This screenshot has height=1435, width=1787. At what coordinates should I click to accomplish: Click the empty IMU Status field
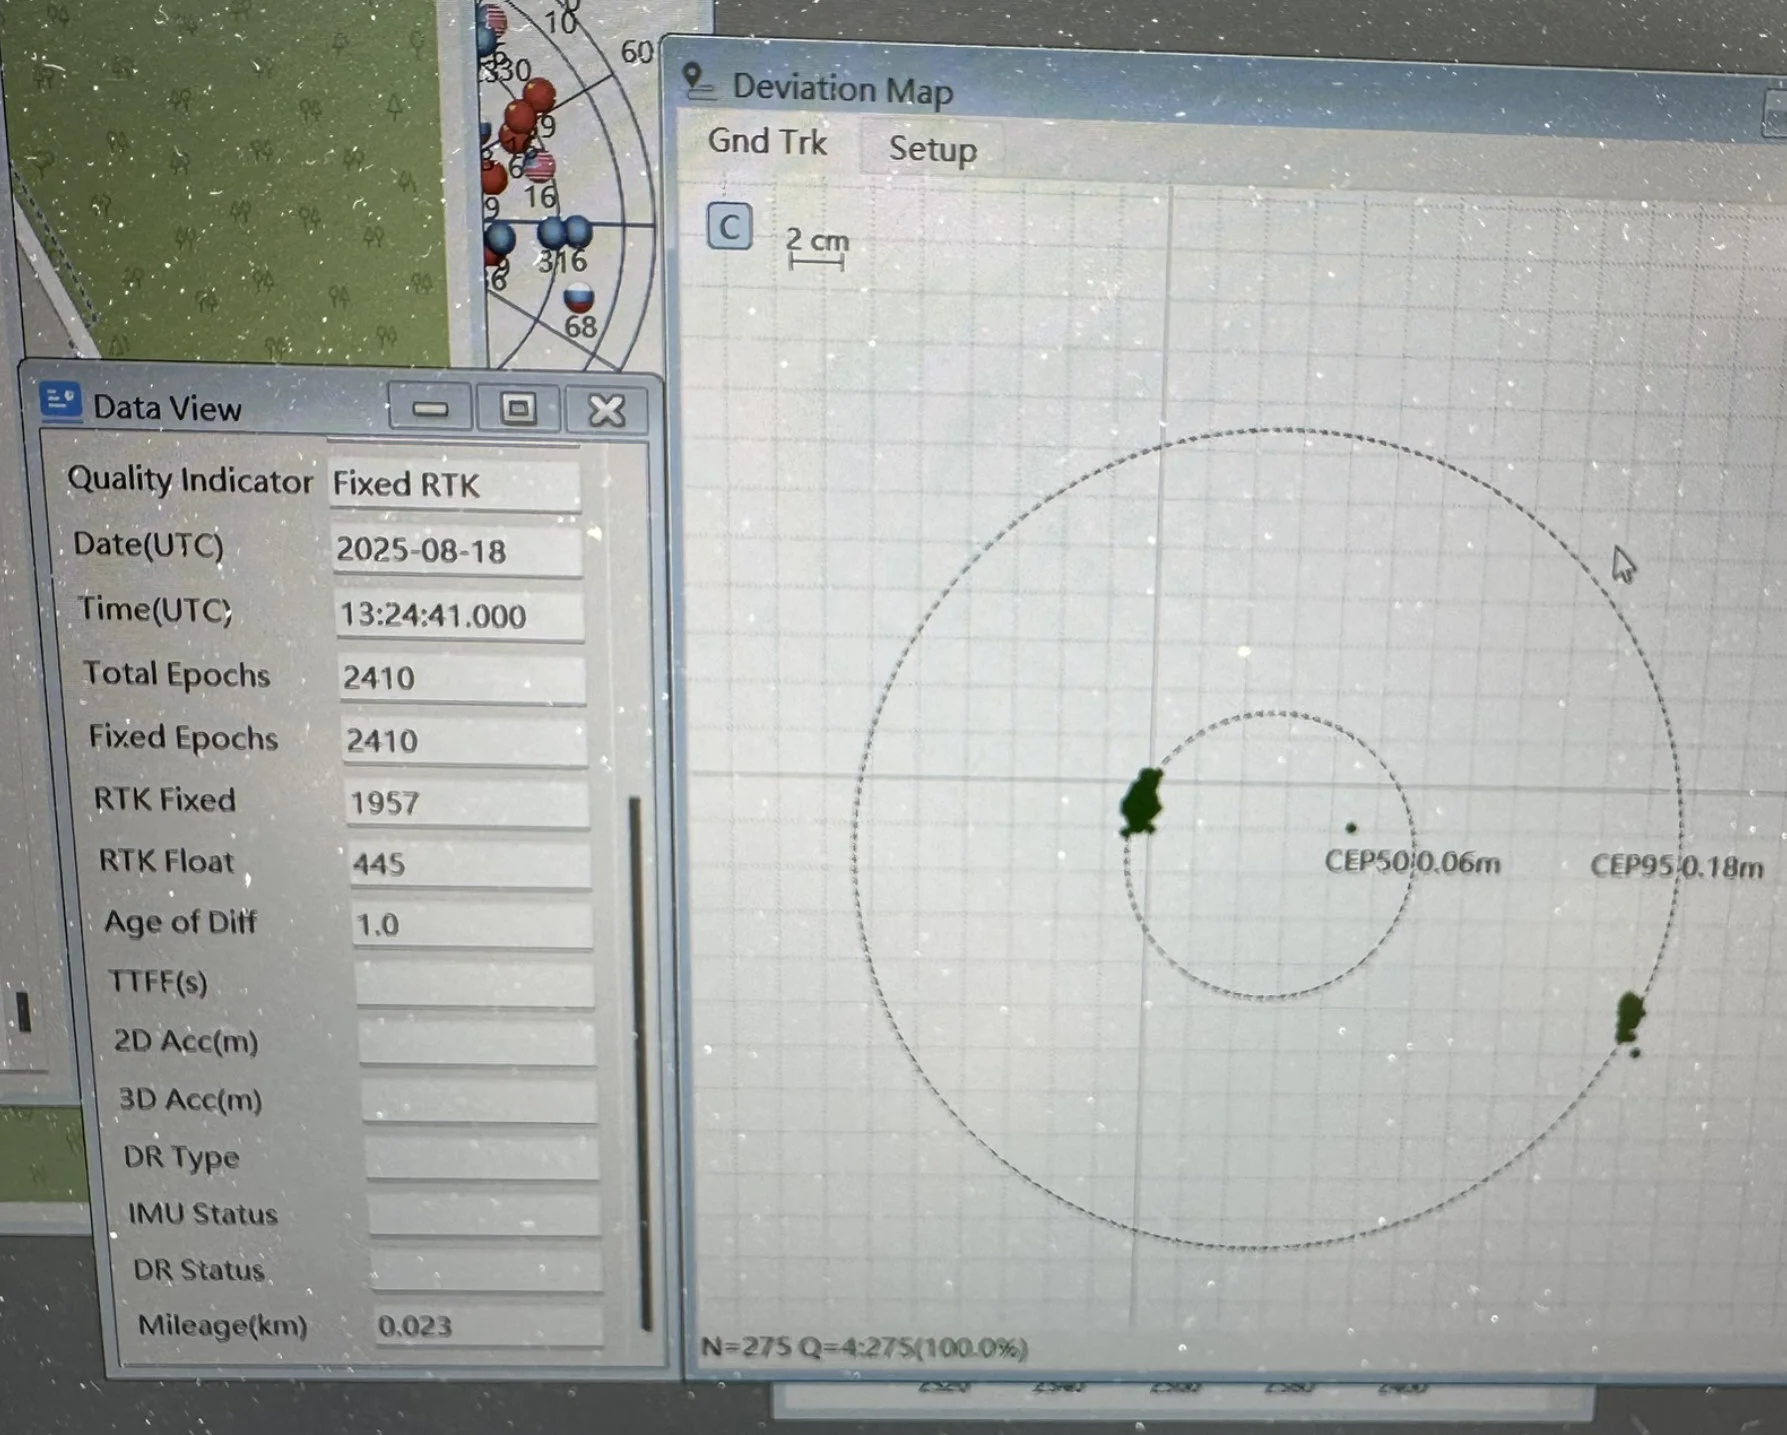pyautogui.click(x=484, y=1214)
